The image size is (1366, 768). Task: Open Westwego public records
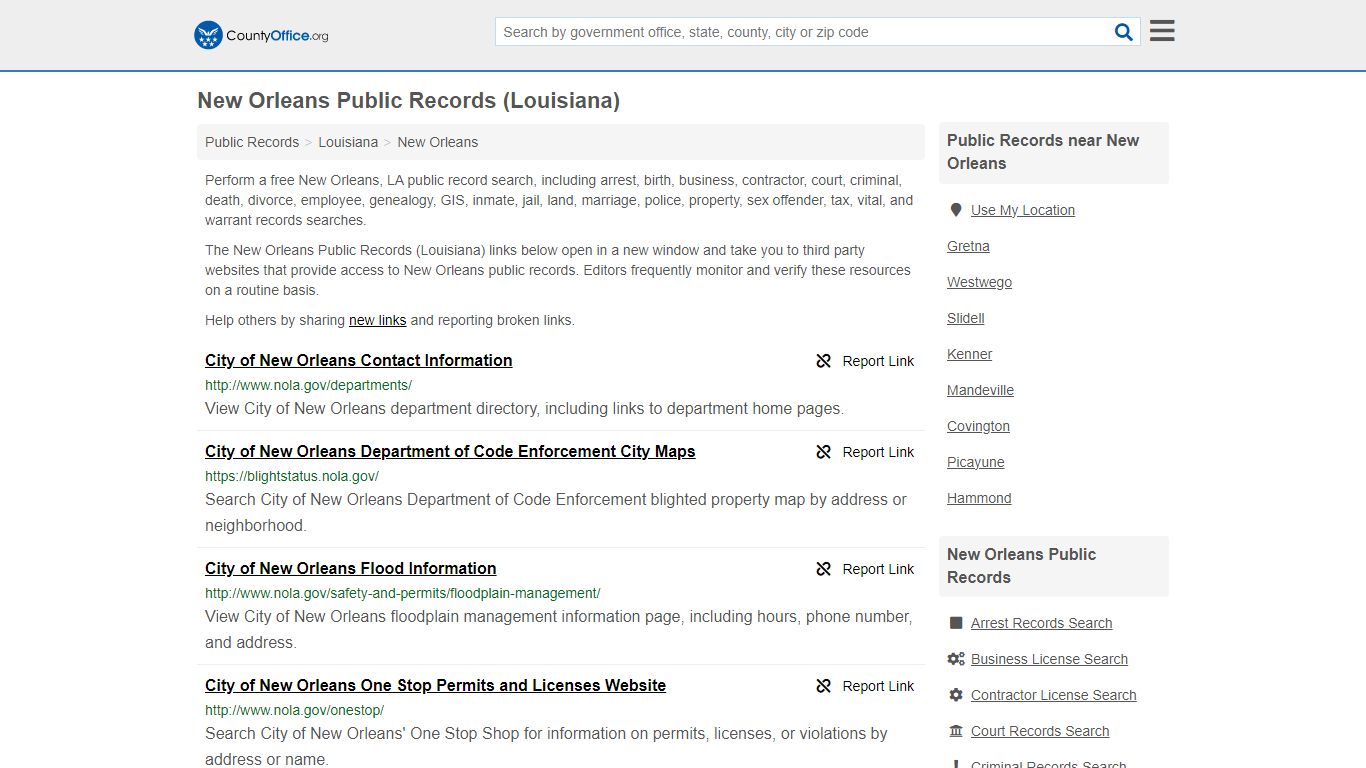tap(979, 282)
